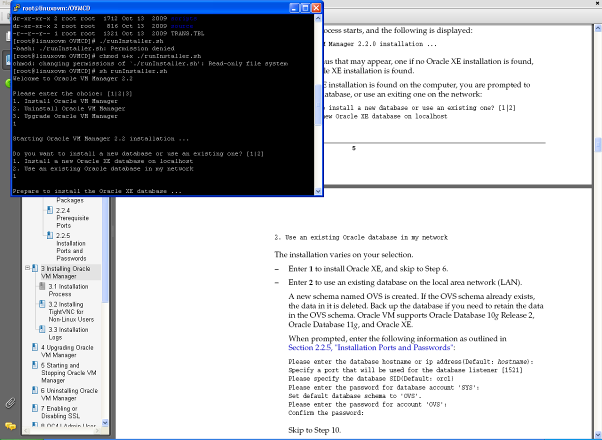
Task: Click terminal scrollbar up arrow
Action: tap(318, 18)
